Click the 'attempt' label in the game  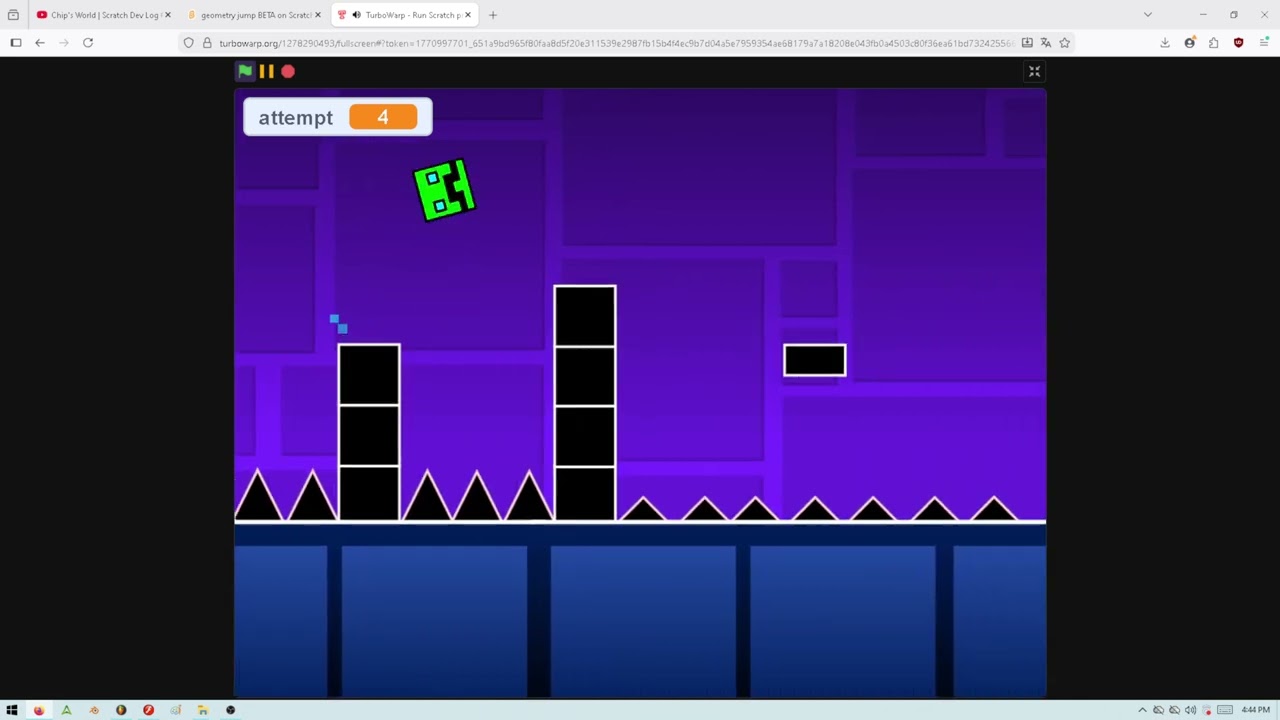click(295, 118)
